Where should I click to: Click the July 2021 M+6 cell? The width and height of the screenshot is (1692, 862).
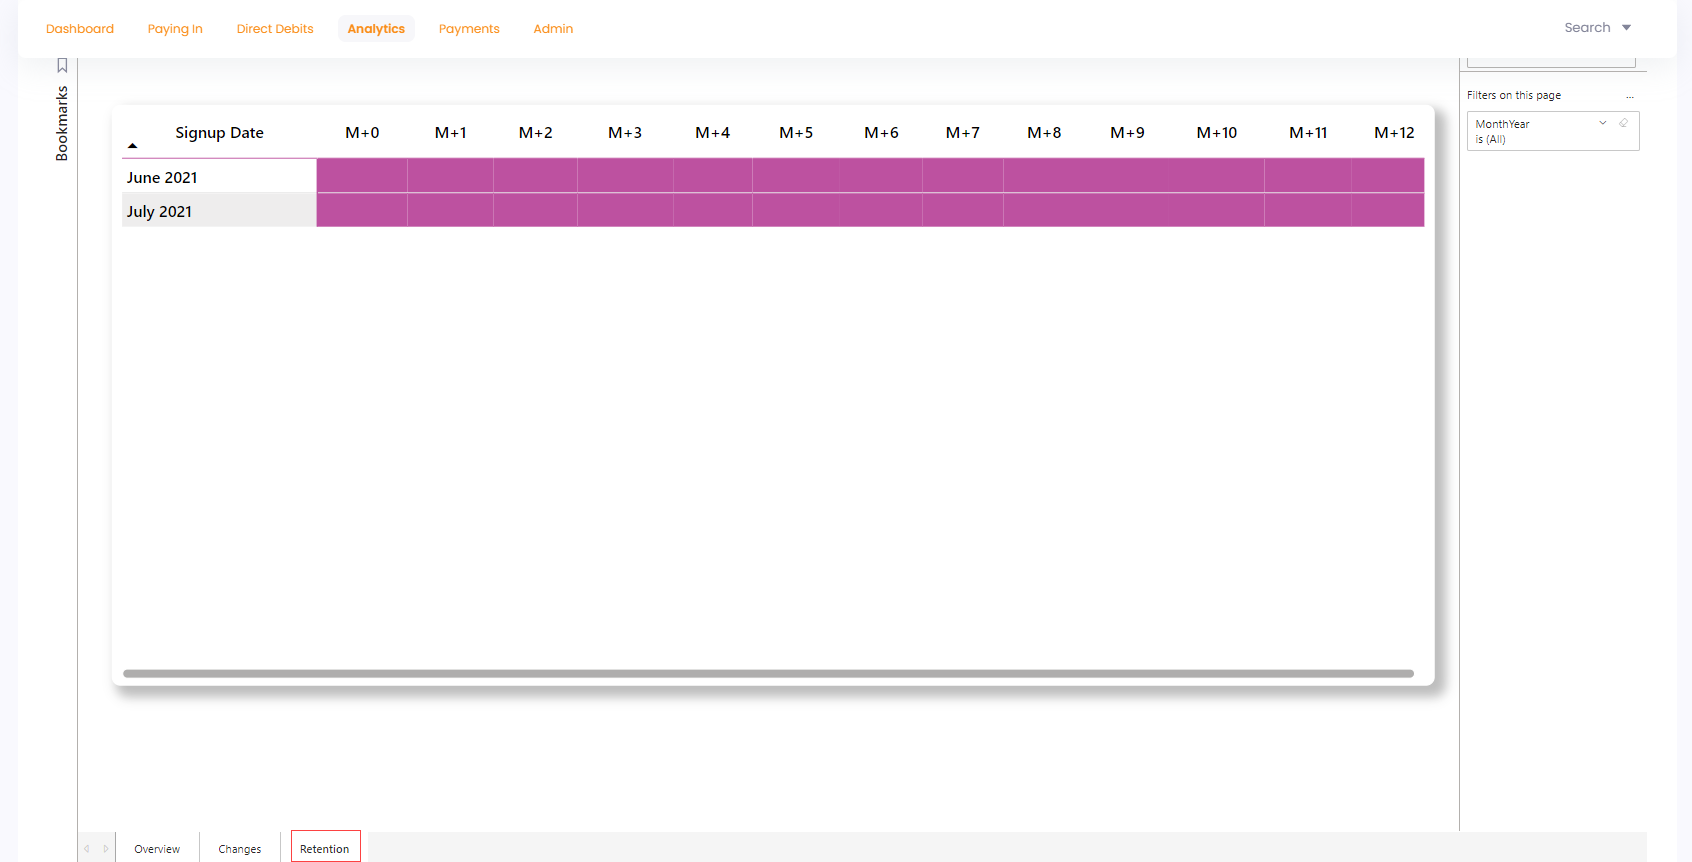tap(881, 210)
